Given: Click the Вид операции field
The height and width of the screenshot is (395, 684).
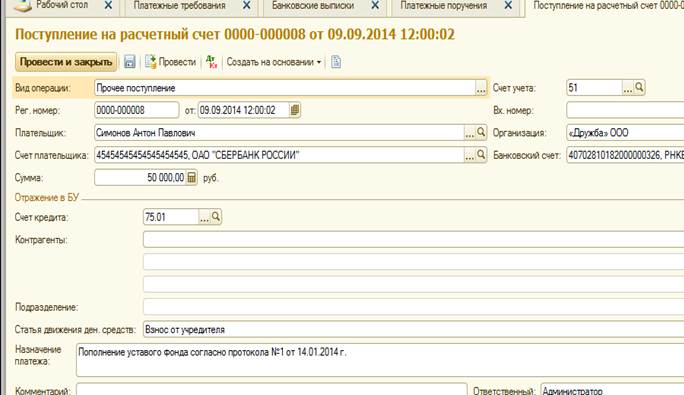Looking at the screenshot, I should [284, 88].
